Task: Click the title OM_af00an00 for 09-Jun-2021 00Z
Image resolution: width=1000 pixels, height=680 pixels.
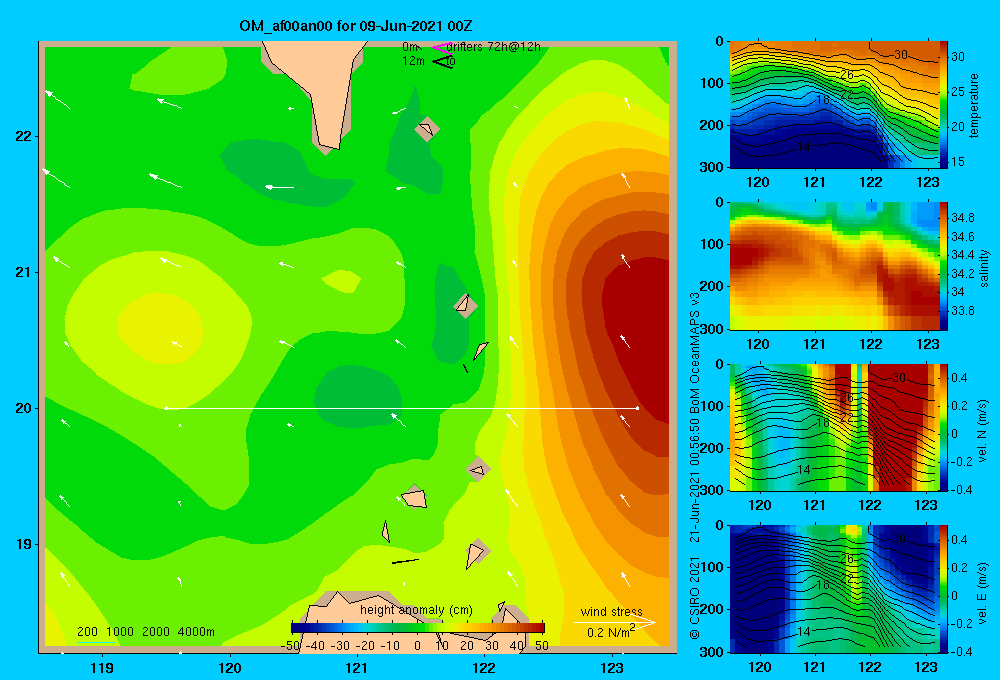Action: coord(355,26)
